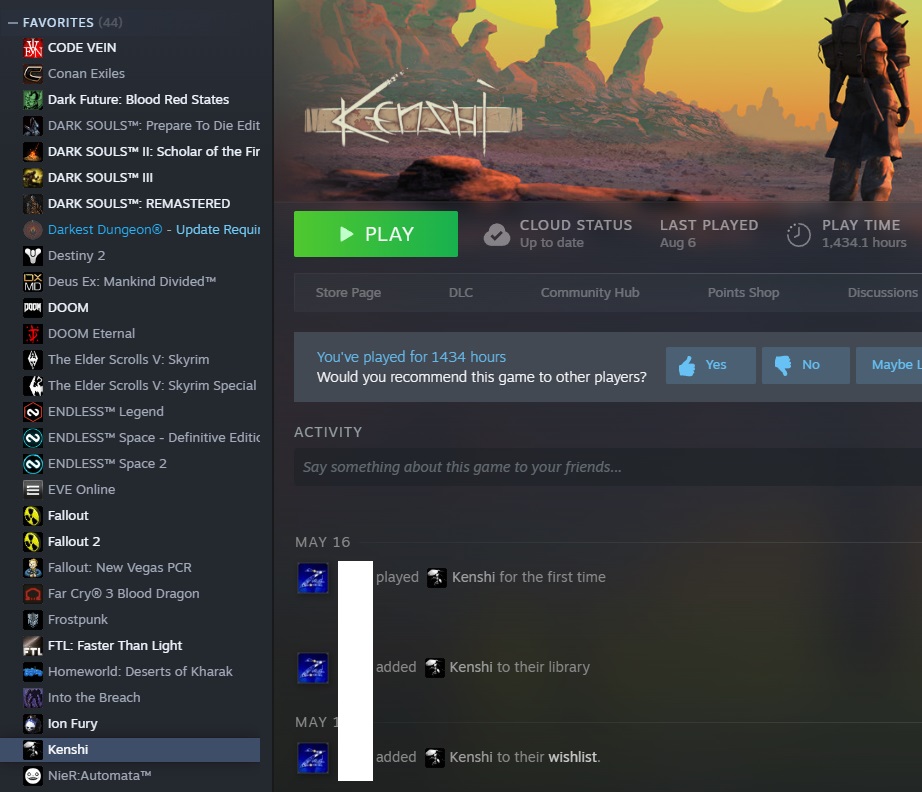Viewport: 922px width, 792px height.
Task: Click the Maybe Later button
Action: [x=889, y=365]
